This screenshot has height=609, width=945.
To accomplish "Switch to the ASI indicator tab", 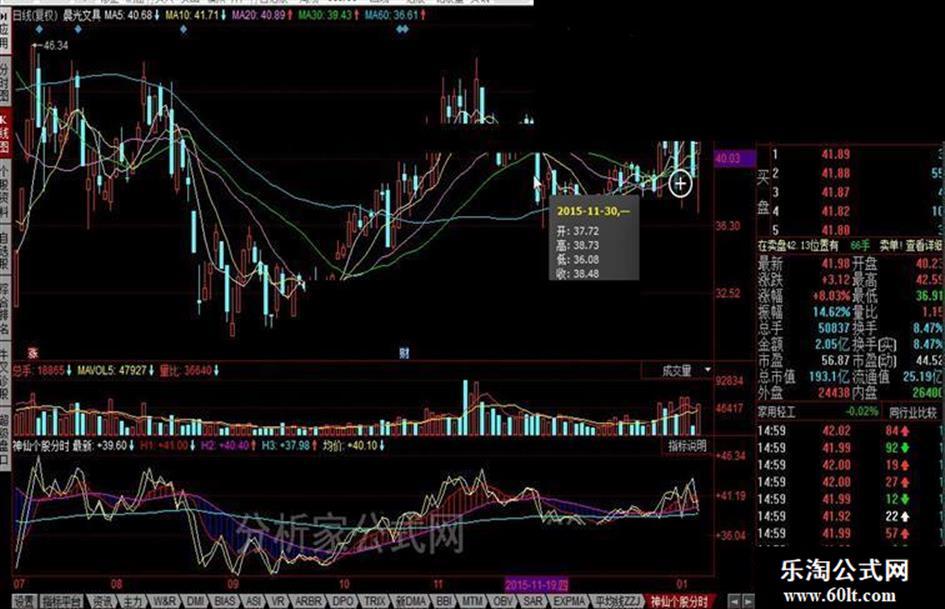I will [x=253, y=601].
